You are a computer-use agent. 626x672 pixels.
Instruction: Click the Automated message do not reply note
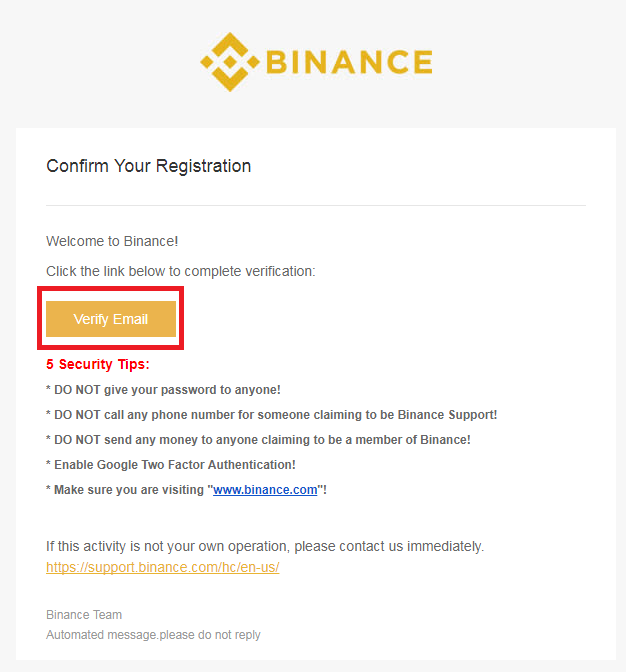pyautogui.click(x=153, y=635)
